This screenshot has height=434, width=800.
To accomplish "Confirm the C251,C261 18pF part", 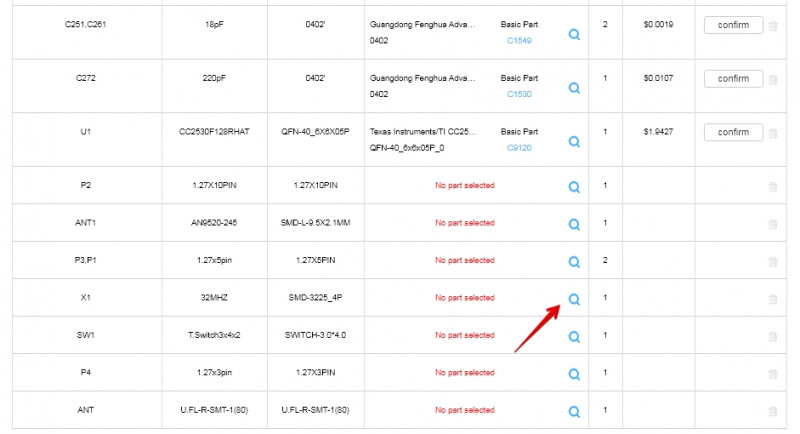I will tap(733, 25).
